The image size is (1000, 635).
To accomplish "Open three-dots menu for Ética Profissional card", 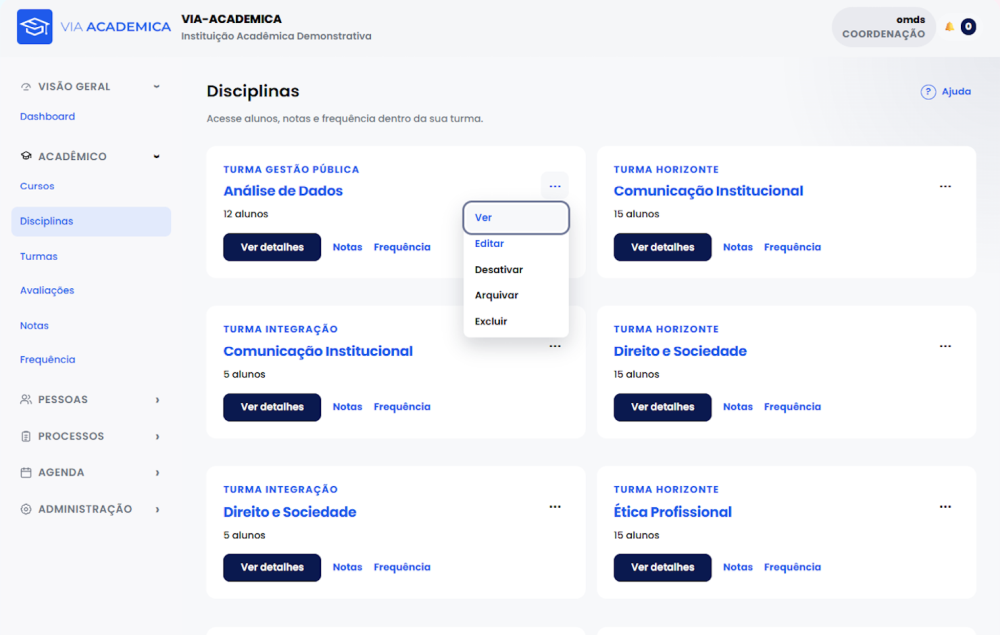I will (945, 507).
